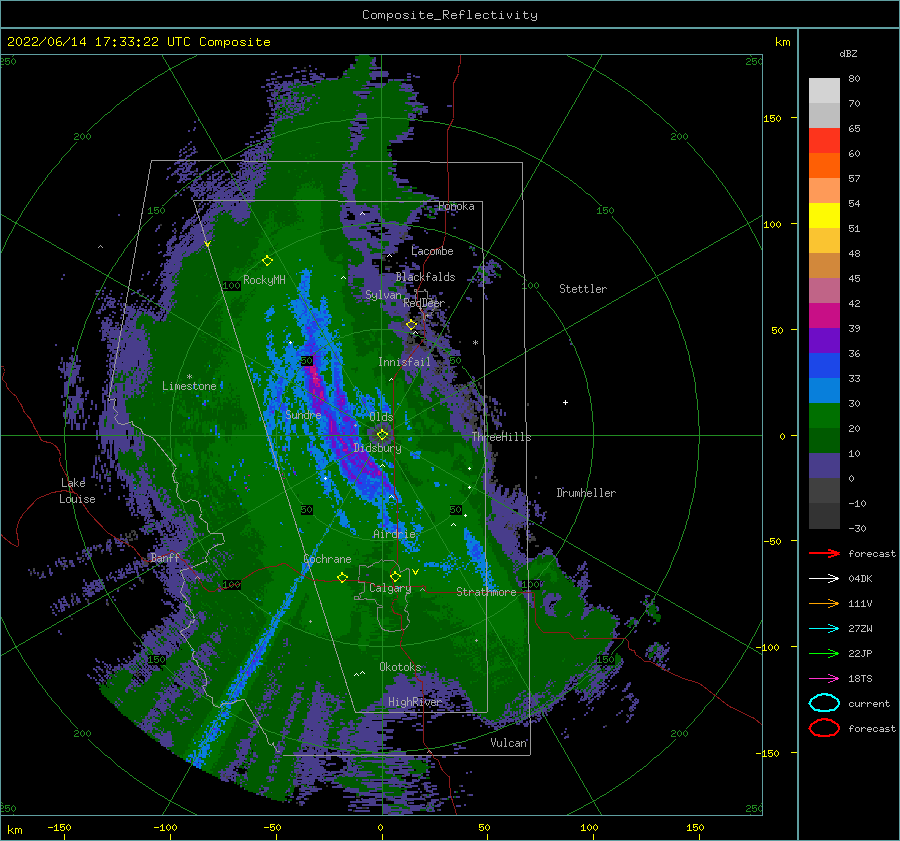
Task: Click the 111V legend label
Action: point(860,603)
